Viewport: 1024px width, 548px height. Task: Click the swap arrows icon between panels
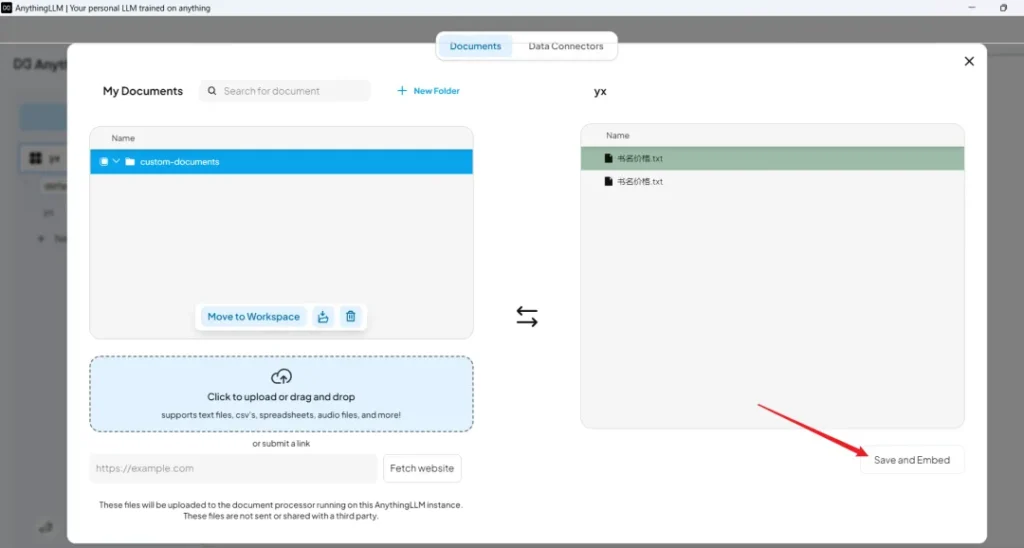pos(527,317)
